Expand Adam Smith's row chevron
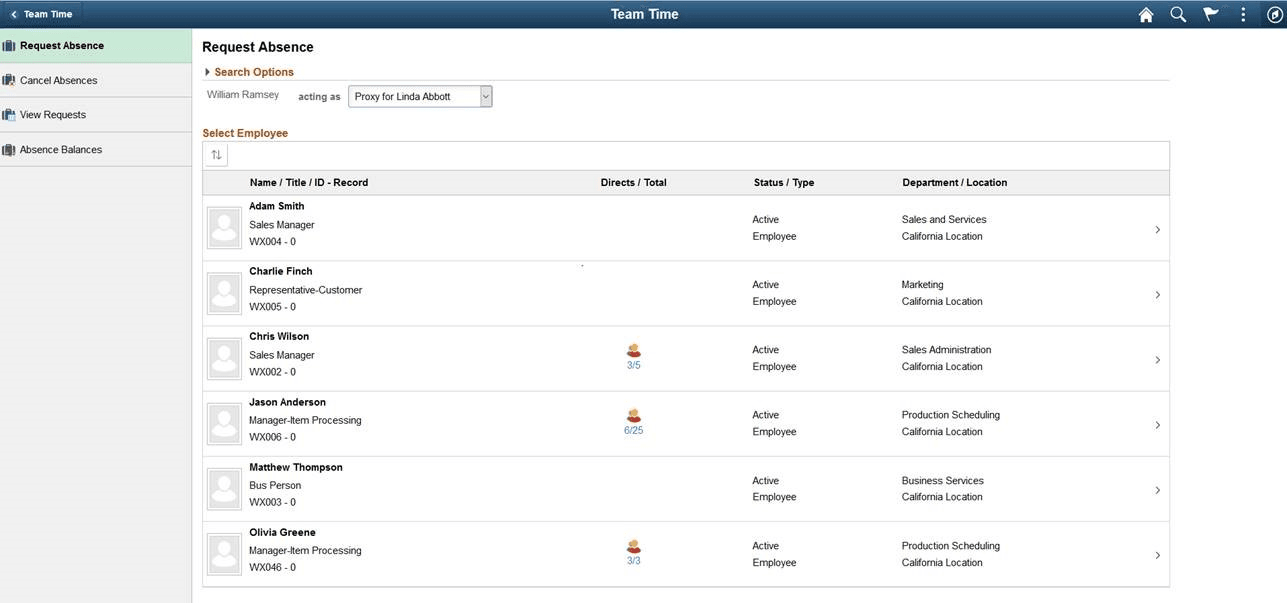Viewport: 1287px width, 603px height. point(1157,229)
